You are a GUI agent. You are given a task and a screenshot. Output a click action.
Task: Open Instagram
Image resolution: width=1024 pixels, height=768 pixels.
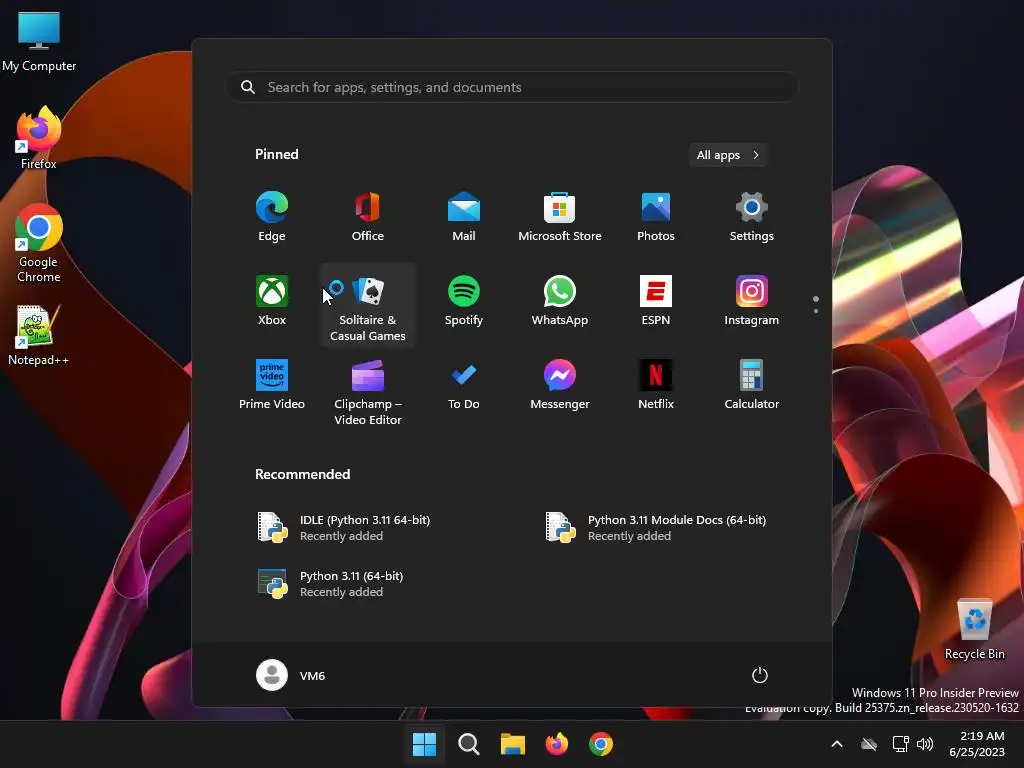click(752, 300)
